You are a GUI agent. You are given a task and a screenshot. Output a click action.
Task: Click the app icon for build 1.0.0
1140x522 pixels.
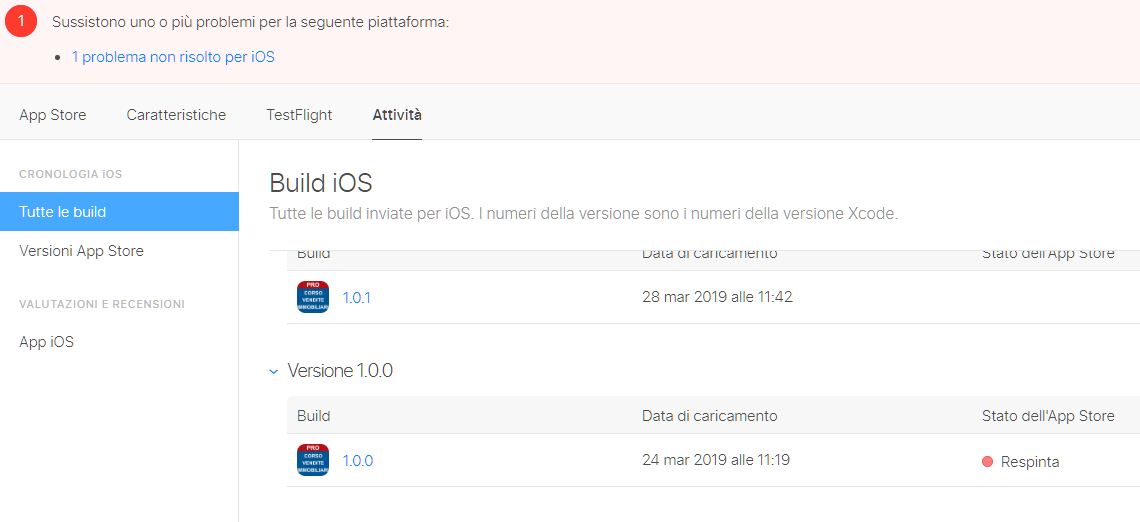[313, 460]
